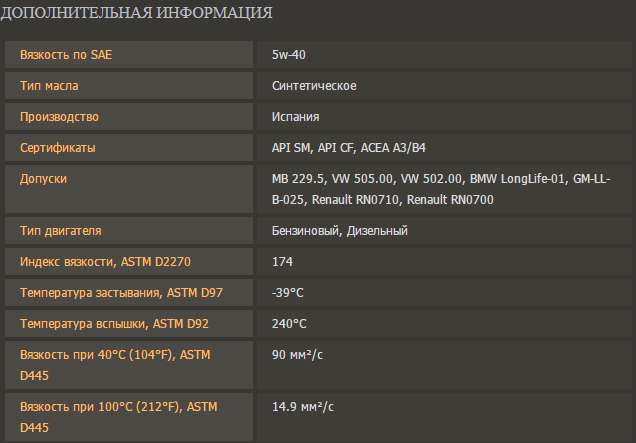Click the 14.9 мм²/с value

coord(303,406)
